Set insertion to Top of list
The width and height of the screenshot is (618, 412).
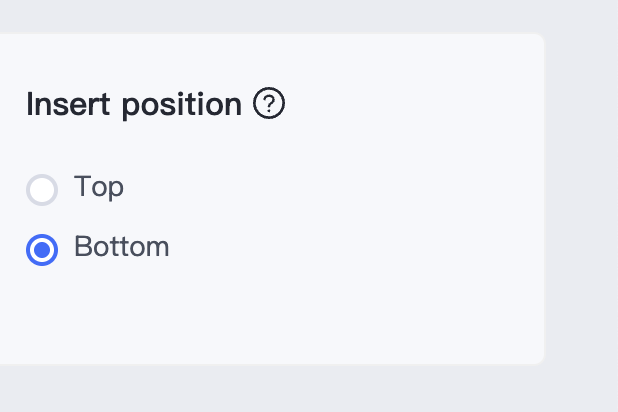coord(42,190)
